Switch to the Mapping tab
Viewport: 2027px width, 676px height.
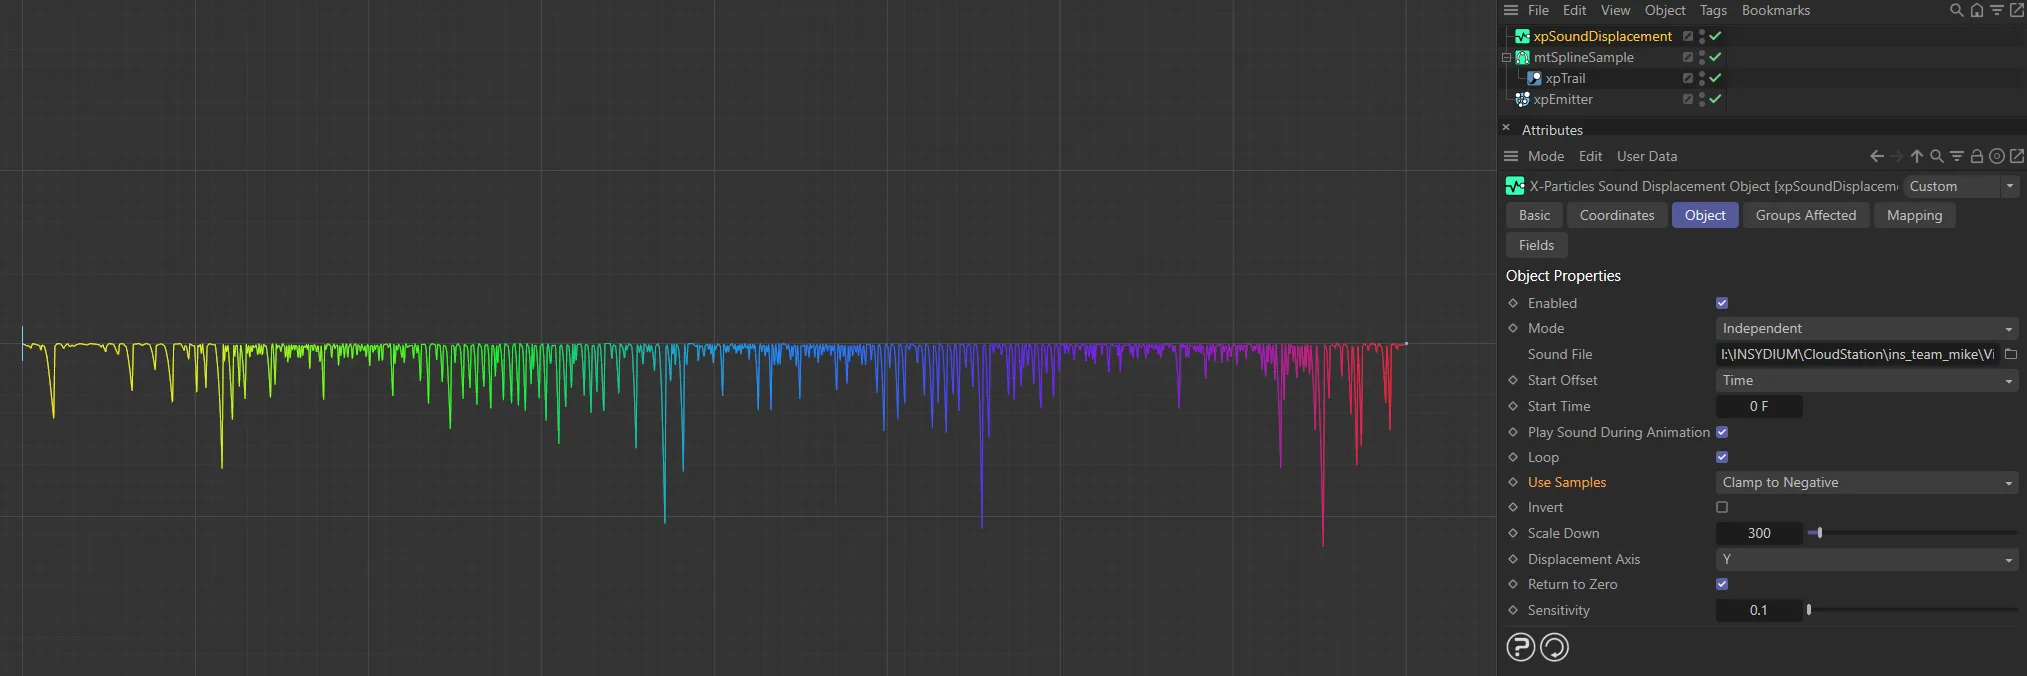(x=1914, y=215)
